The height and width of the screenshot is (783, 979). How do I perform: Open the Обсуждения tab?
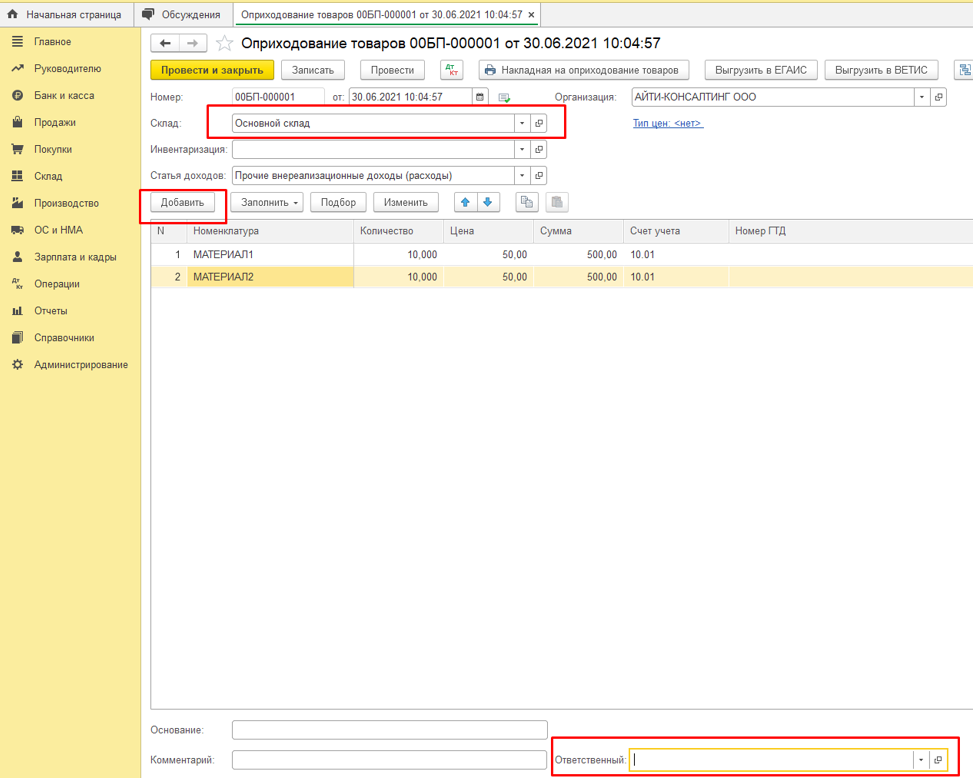coord(181,15)
